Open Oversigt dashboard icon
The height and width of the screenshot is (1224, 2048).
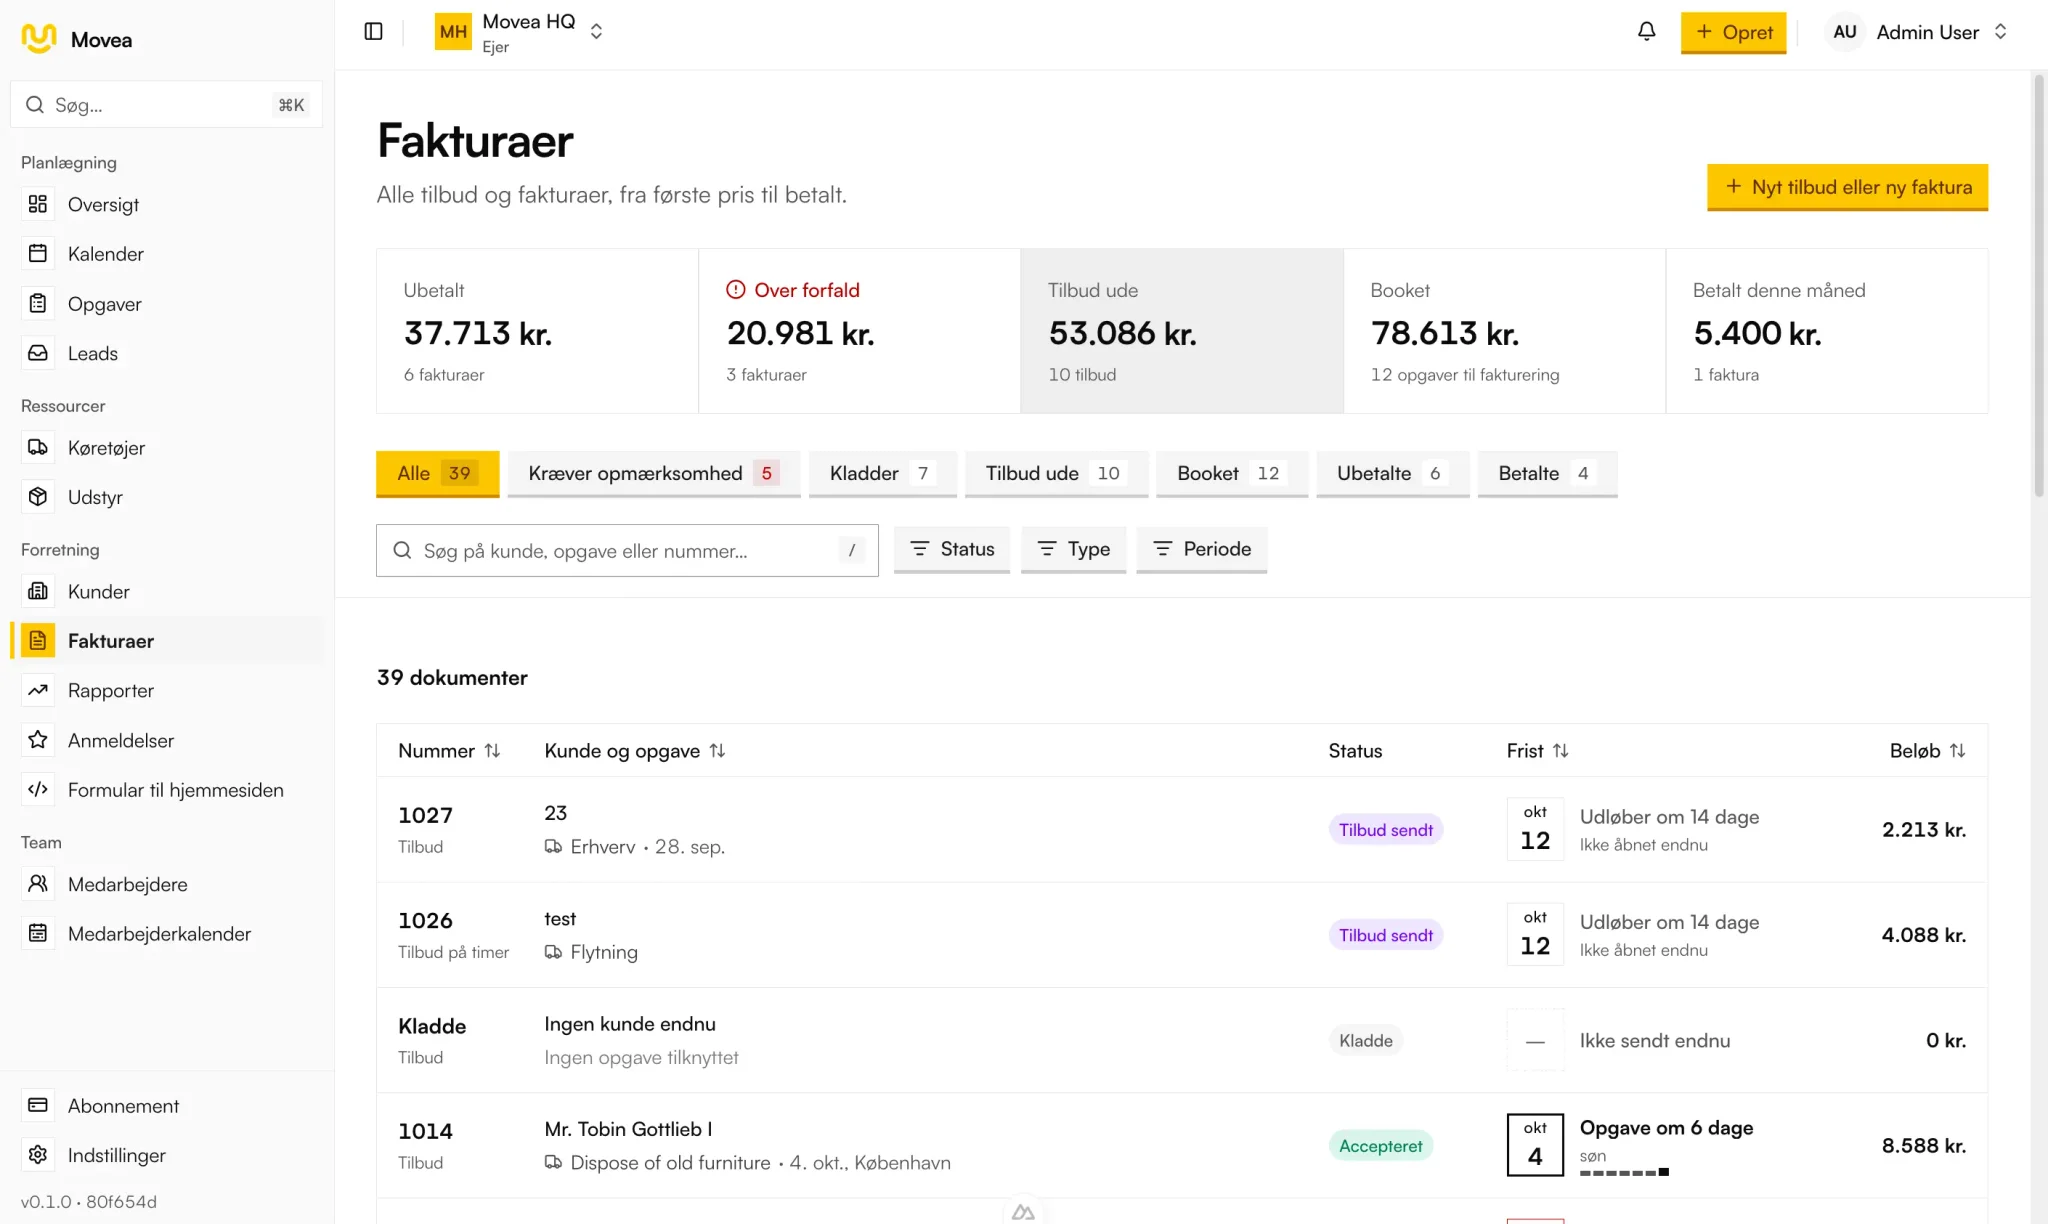38,204
